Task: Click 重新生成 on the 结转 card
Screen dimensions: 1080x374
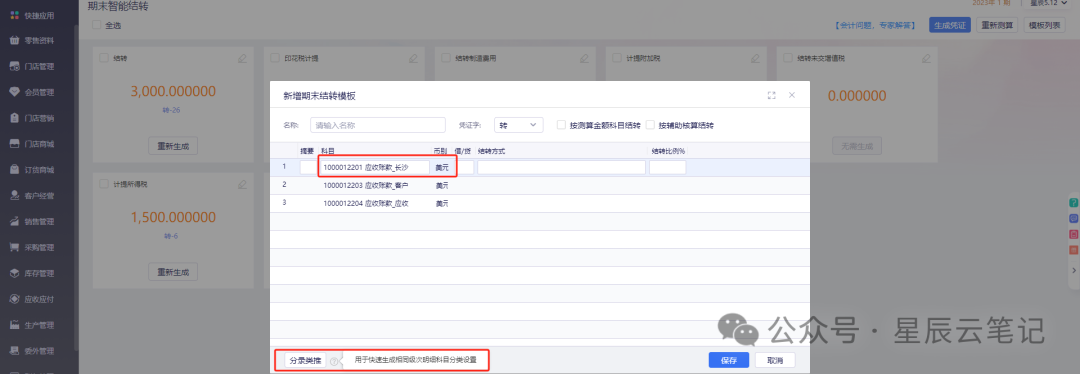Action: pyautogui.click(x=173, y=146)
